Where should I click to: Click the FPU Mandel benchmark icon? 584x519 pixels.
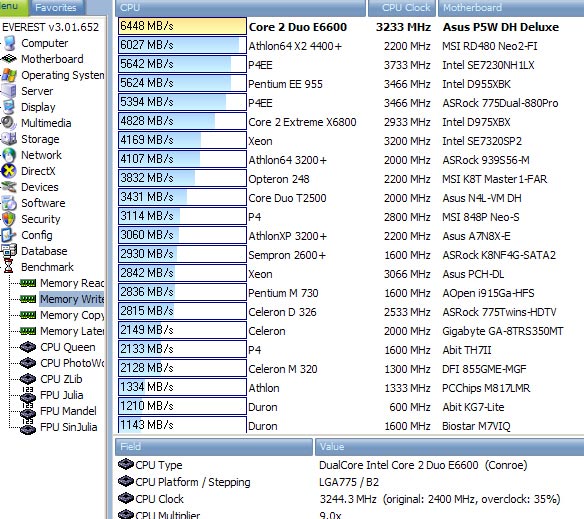click(28, 410)
